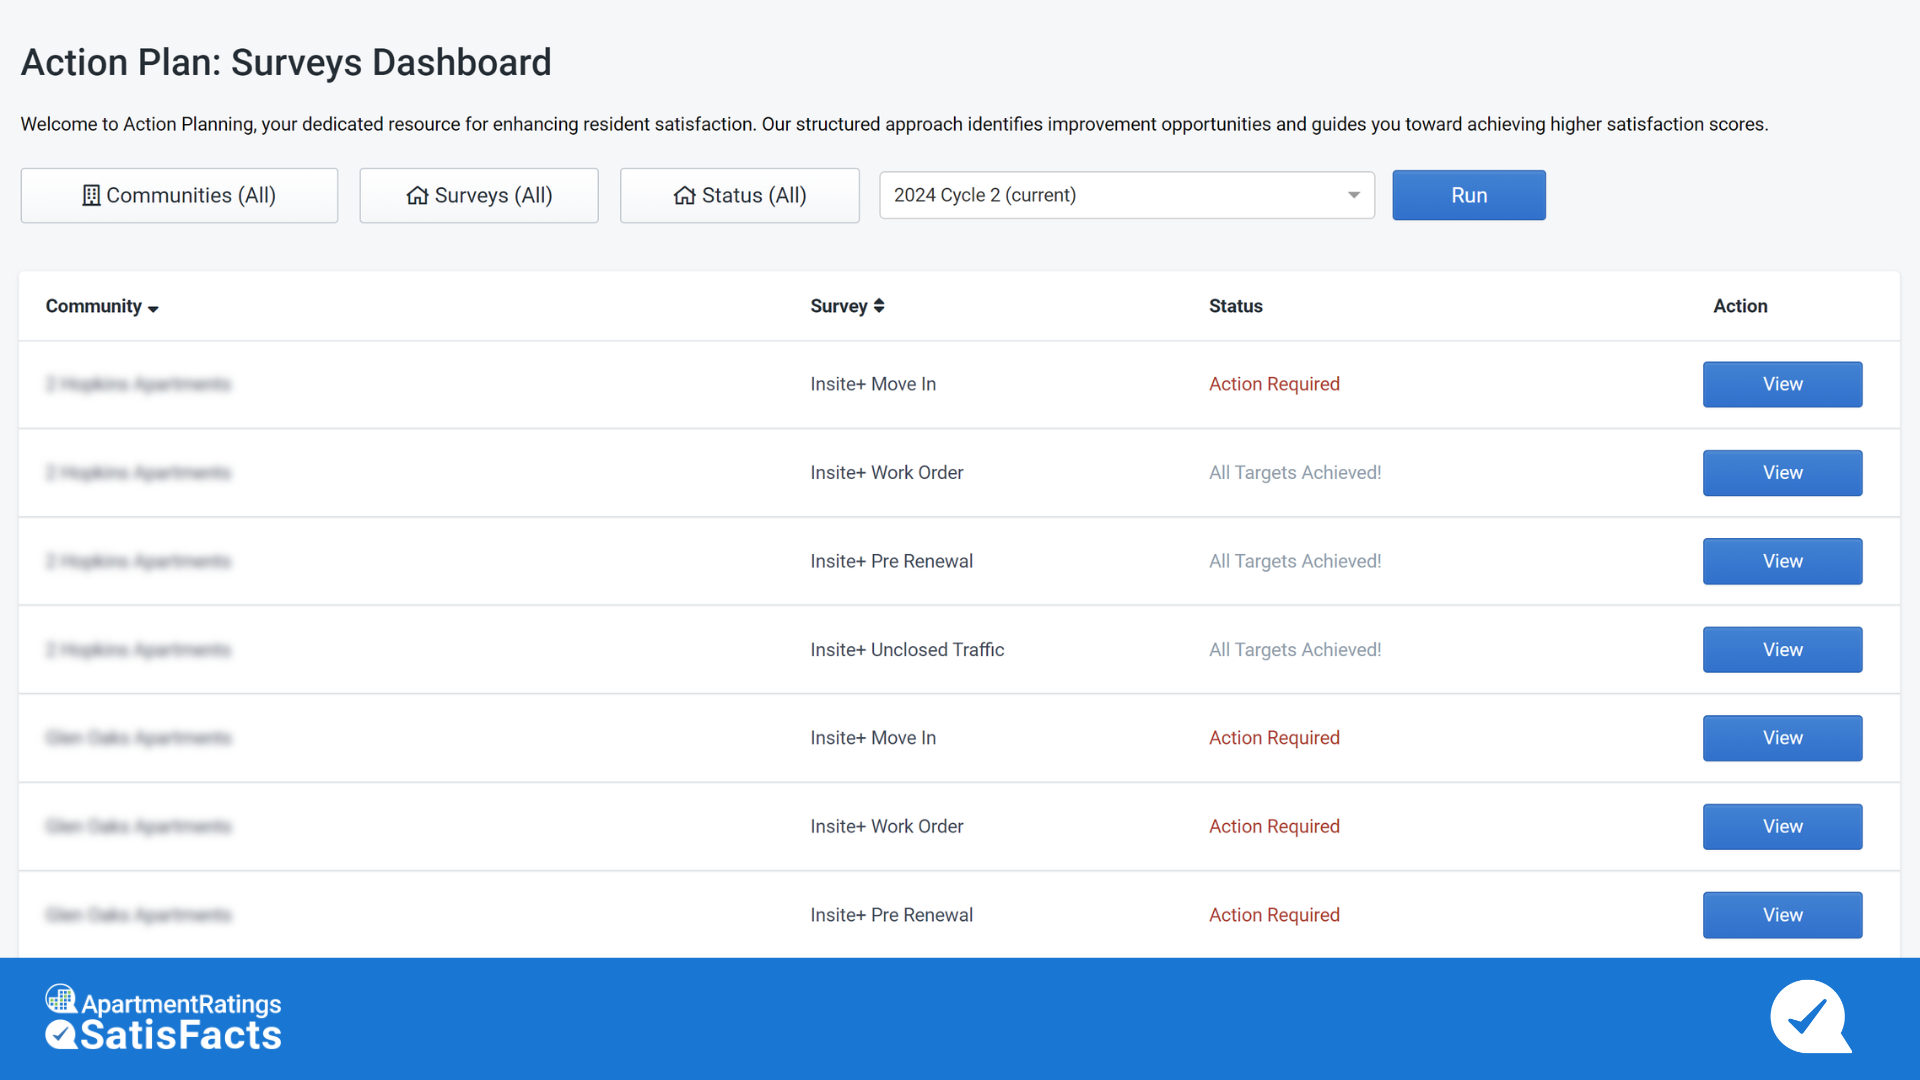The image size is (1920, 1080).
Task: Click the ApartmentRatings building logo in footer
Action: 60,998
